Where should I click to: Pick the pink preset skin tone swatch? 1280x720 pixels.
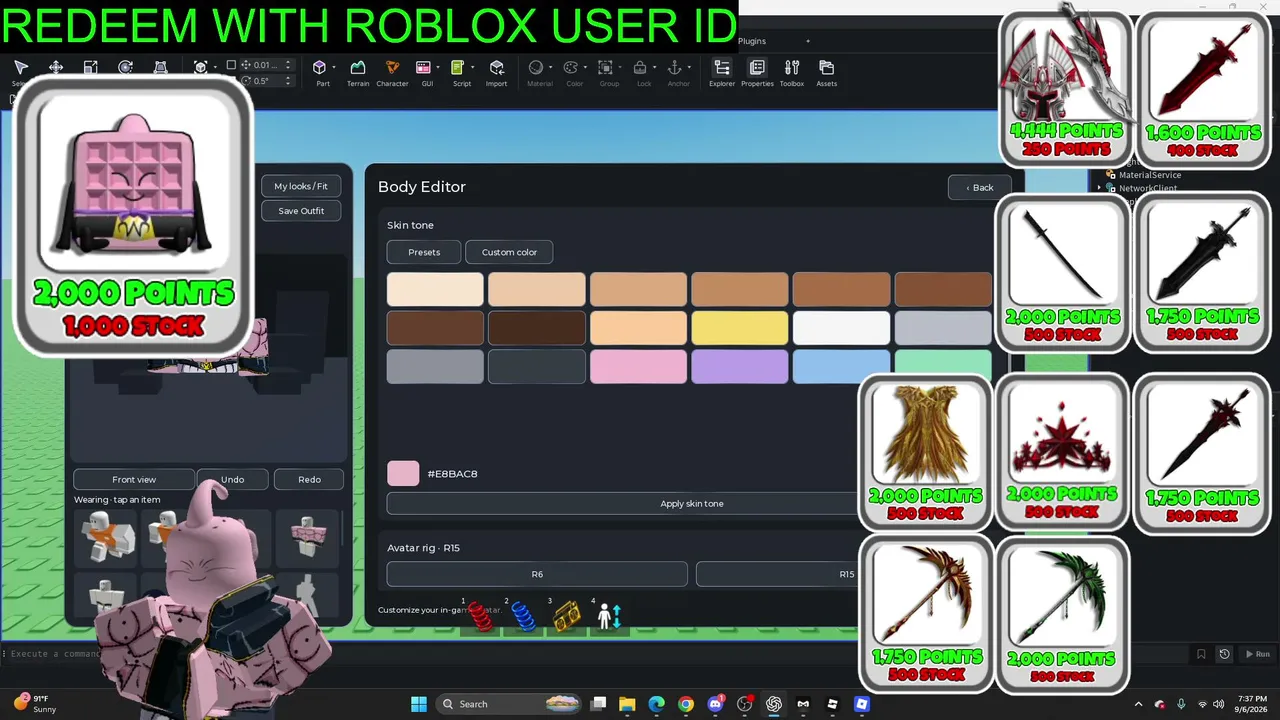pyautogui.click(x=638, y=366)
